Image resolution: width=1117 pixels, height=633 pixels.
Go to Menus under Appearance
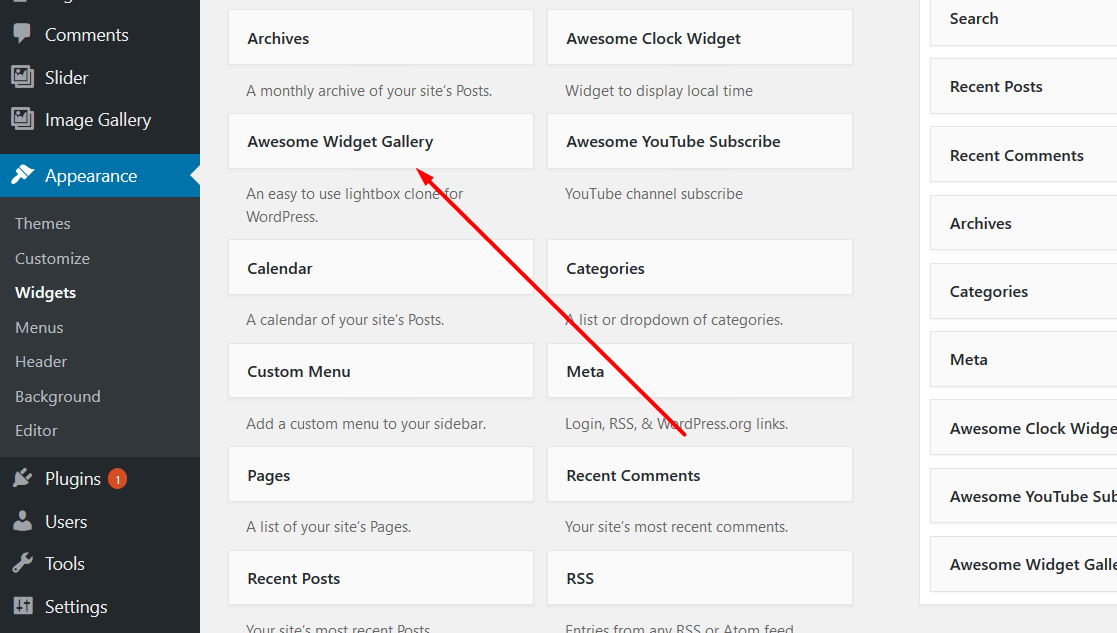39,328
